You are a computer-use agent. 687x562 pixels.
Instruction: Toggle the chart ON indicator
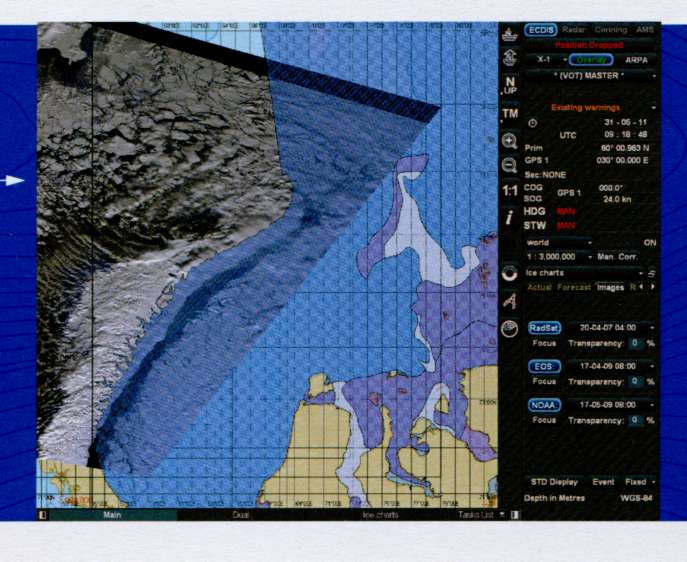point(650,243)
